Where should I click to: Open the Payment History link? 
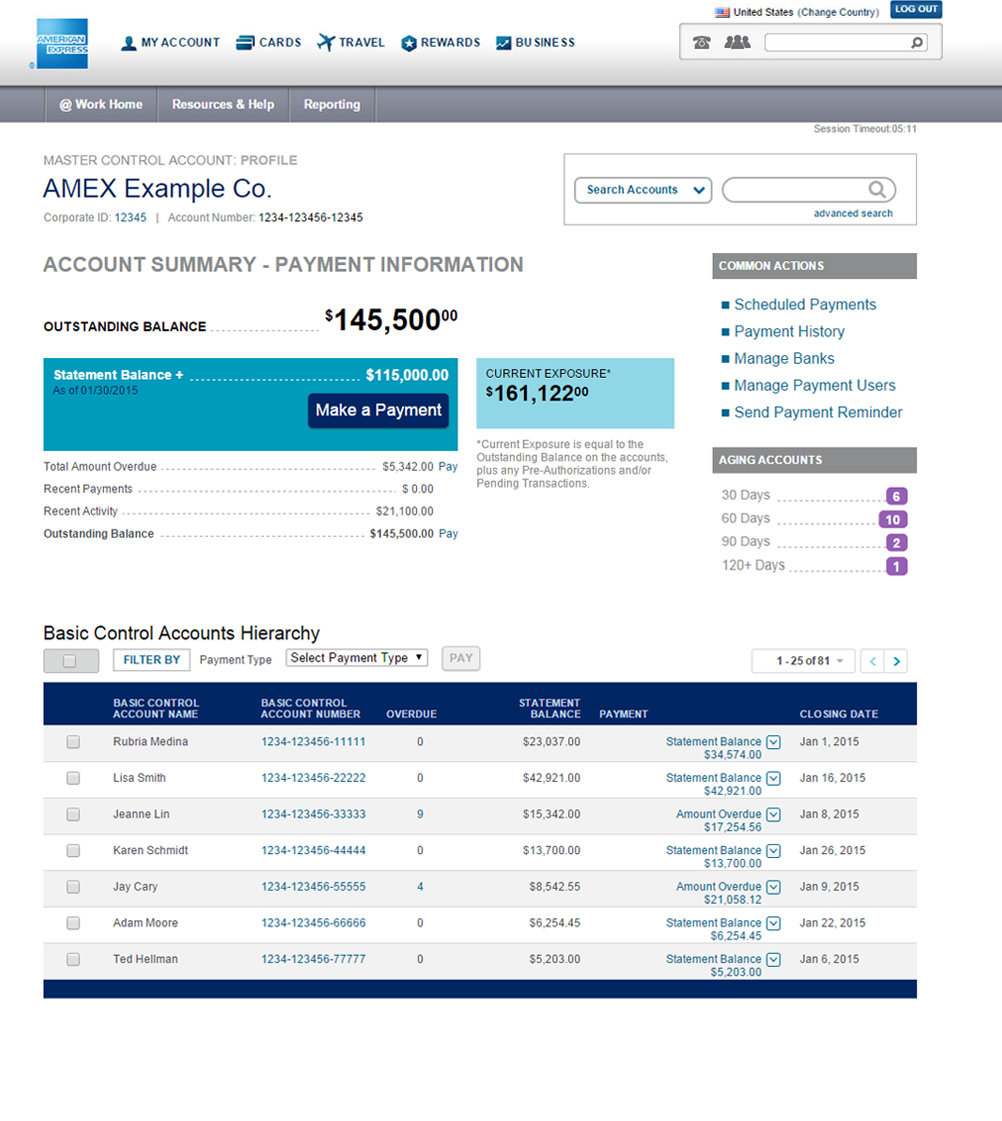[789, 332]
